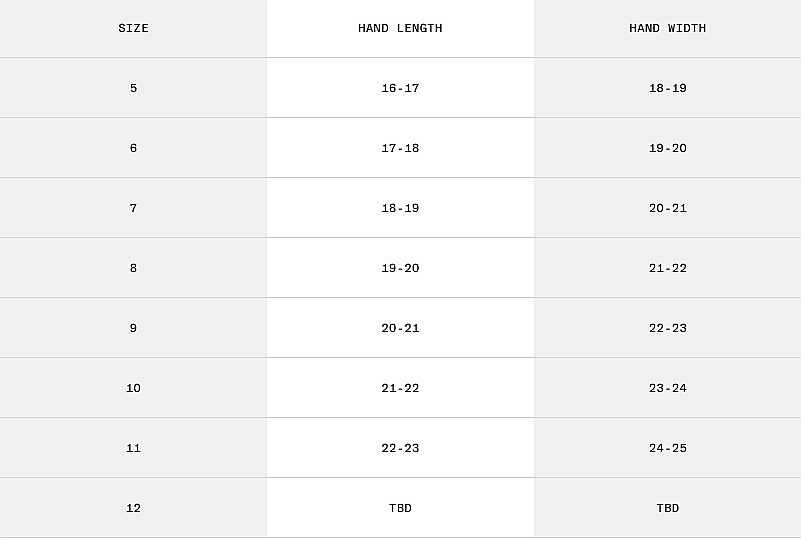801x539 pixels.
Task: Click hand length value 18-19
Action: point(400,208)
